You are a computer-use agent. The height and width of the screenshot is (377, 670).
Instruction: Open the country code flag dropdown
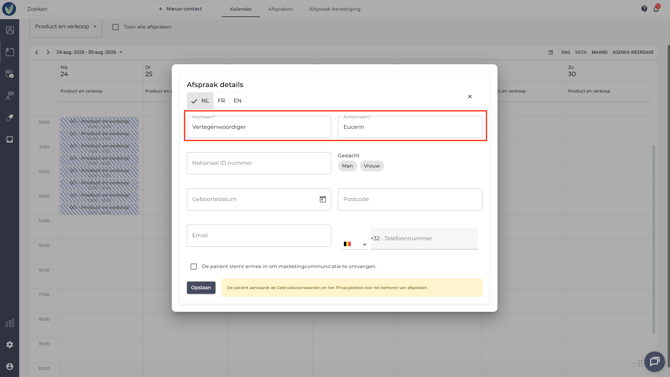[x=355, y=244]
